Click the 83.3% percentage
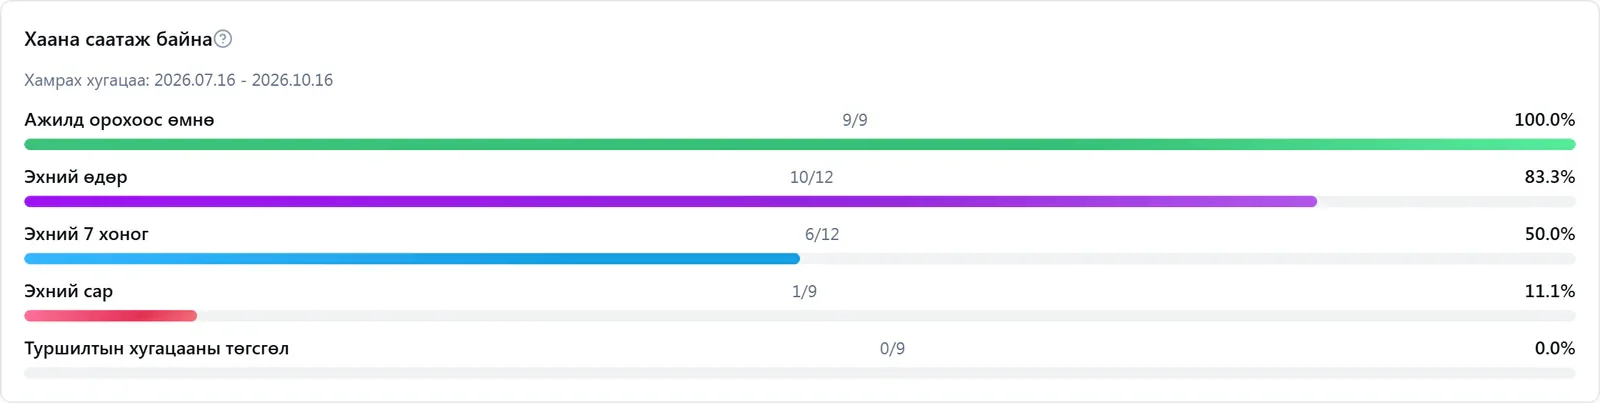 [1550, 177]
